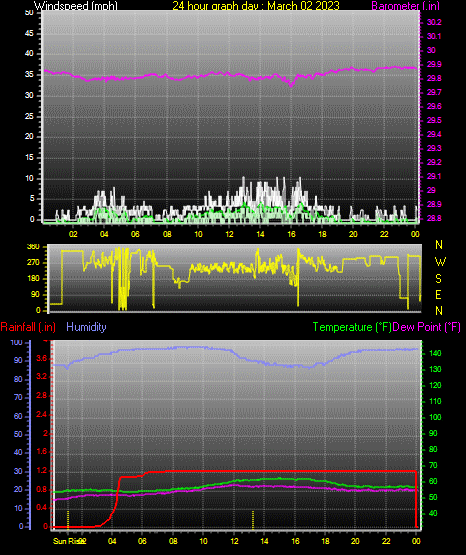The height and width of the screenshot is (555, 466).
Task: Click the 3.6 value on the rainfall axis
Action: [42, 359]
